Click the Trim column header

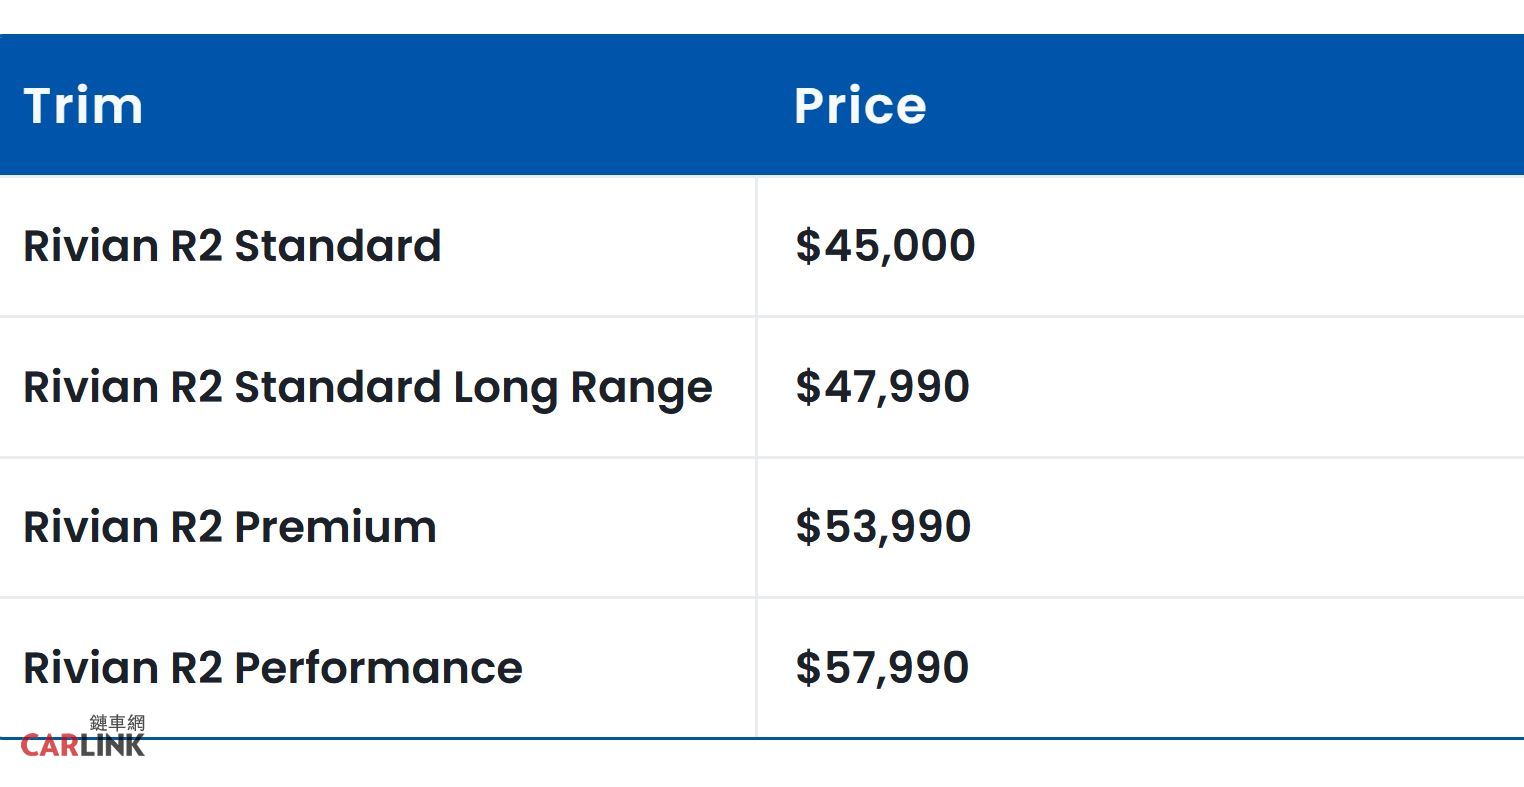(x=83, y=106)
